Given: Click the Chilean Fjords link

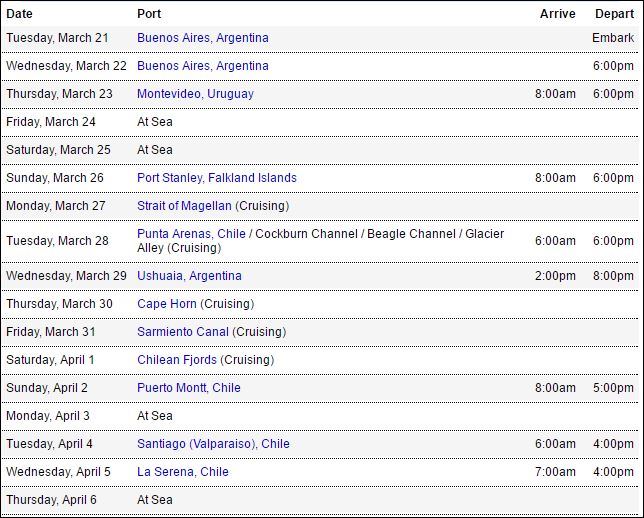Looking at the screenshot, I should click(x=177, y=360).
